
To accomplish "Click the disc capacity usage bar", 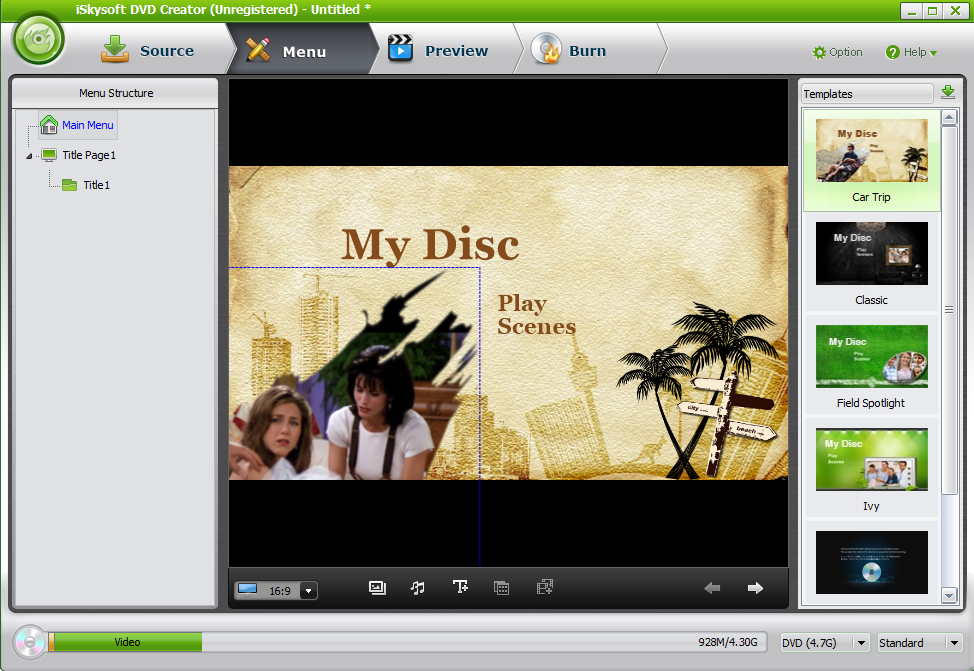I will [x=400, y=642].
